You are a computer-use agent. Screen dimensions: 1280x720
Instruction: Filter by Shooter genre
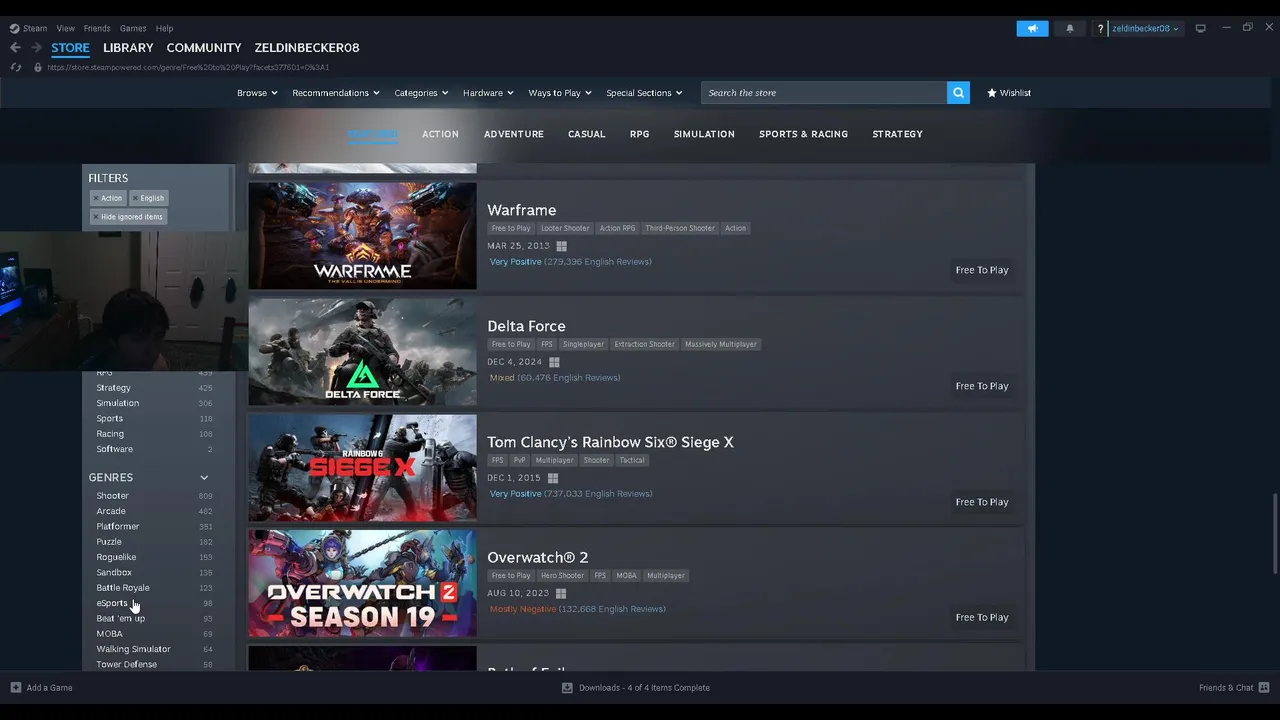tap(112, 496)
